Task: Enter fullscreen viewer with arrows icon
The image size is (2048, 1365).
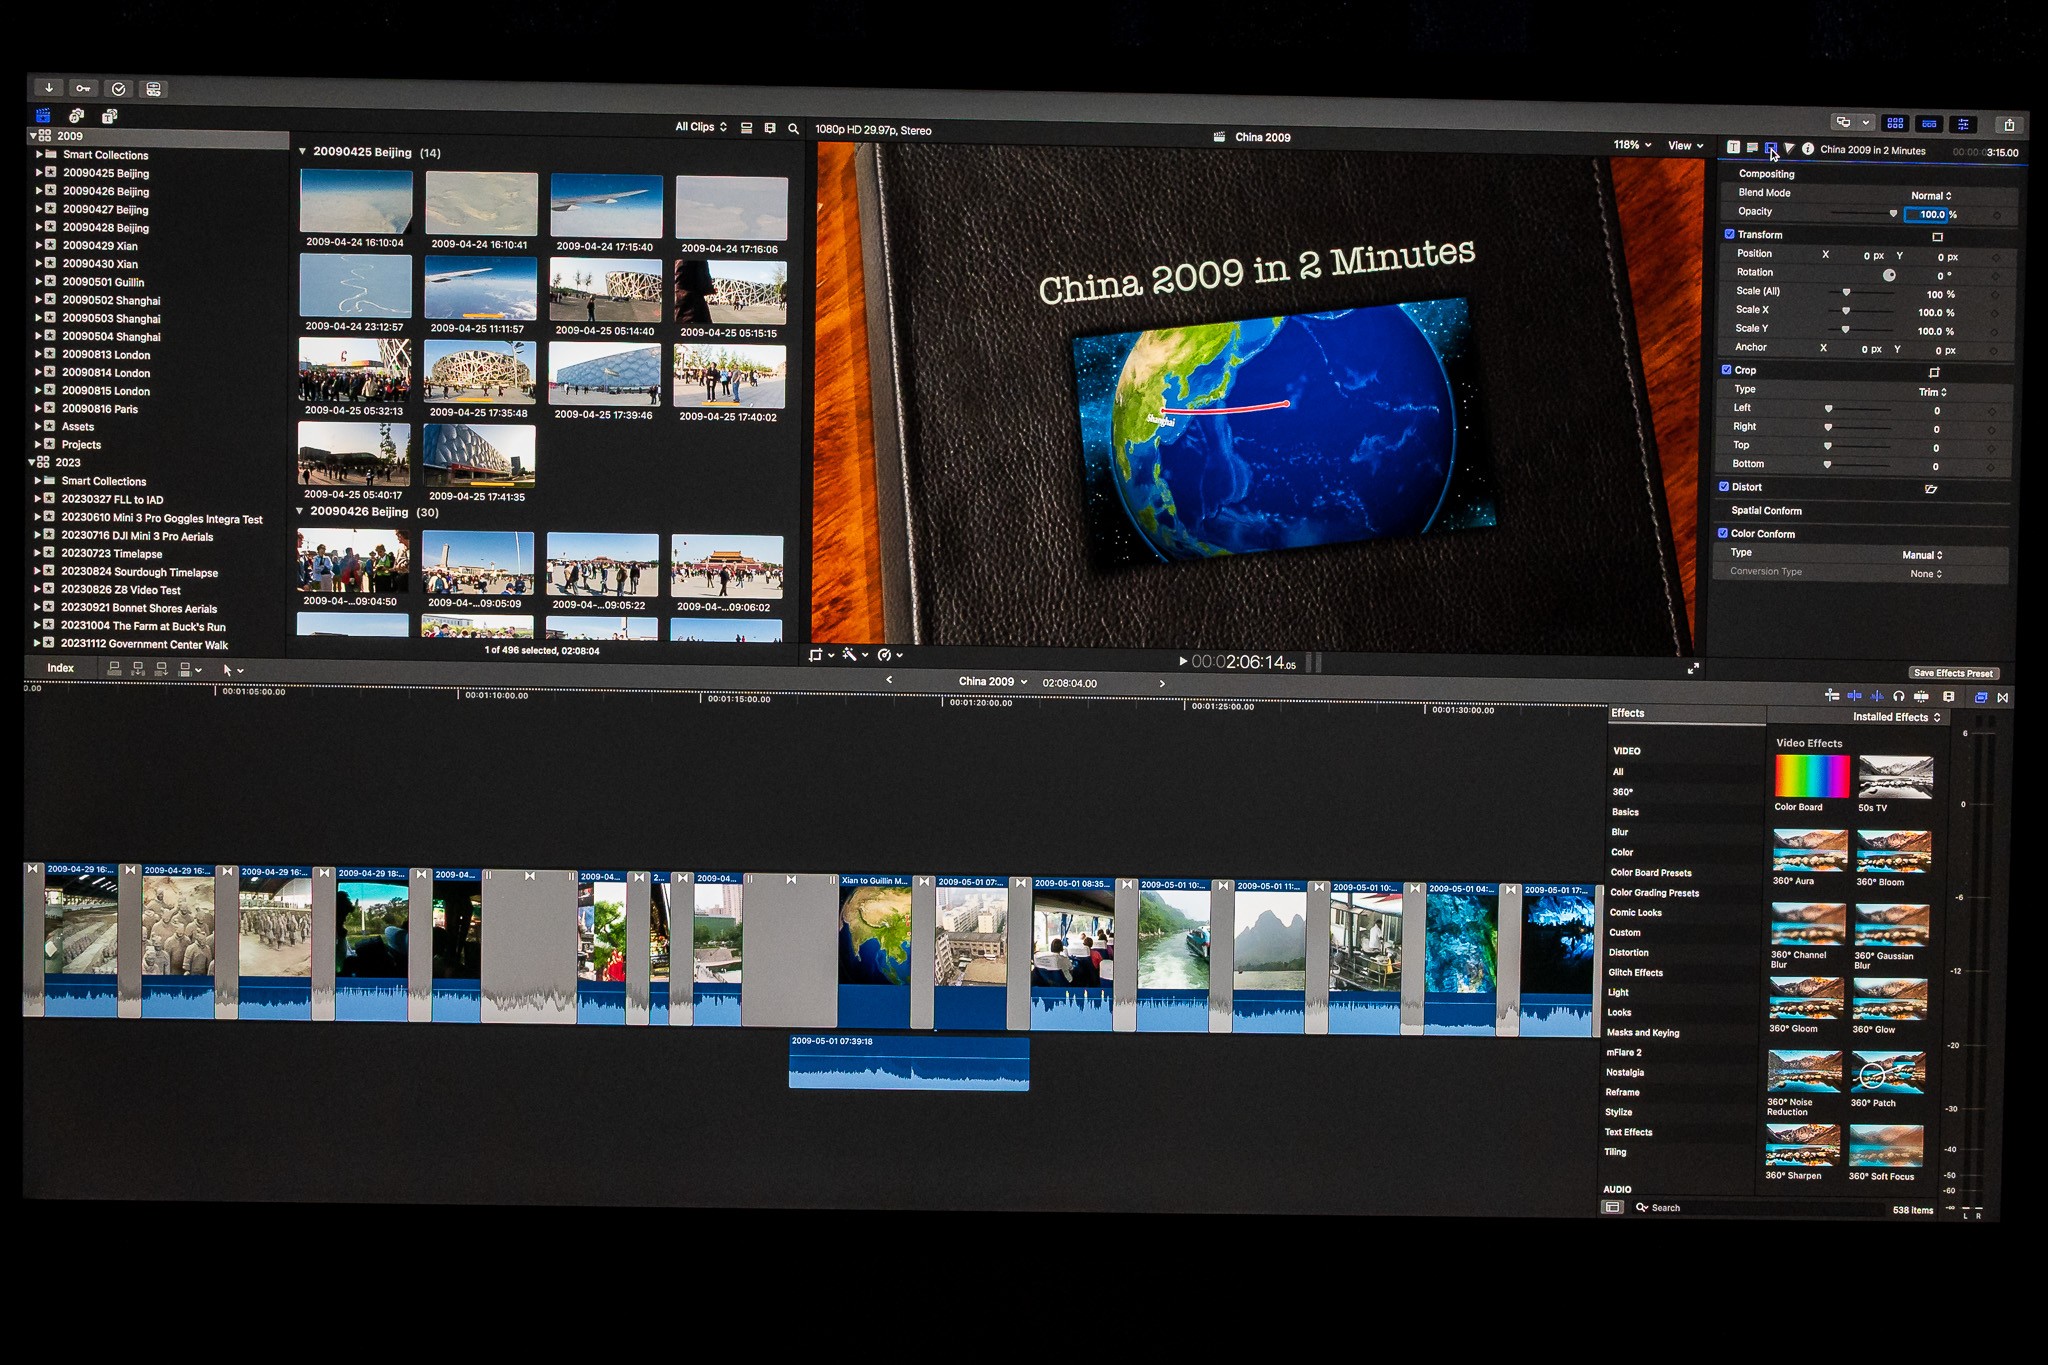Action: [1693, 668]
